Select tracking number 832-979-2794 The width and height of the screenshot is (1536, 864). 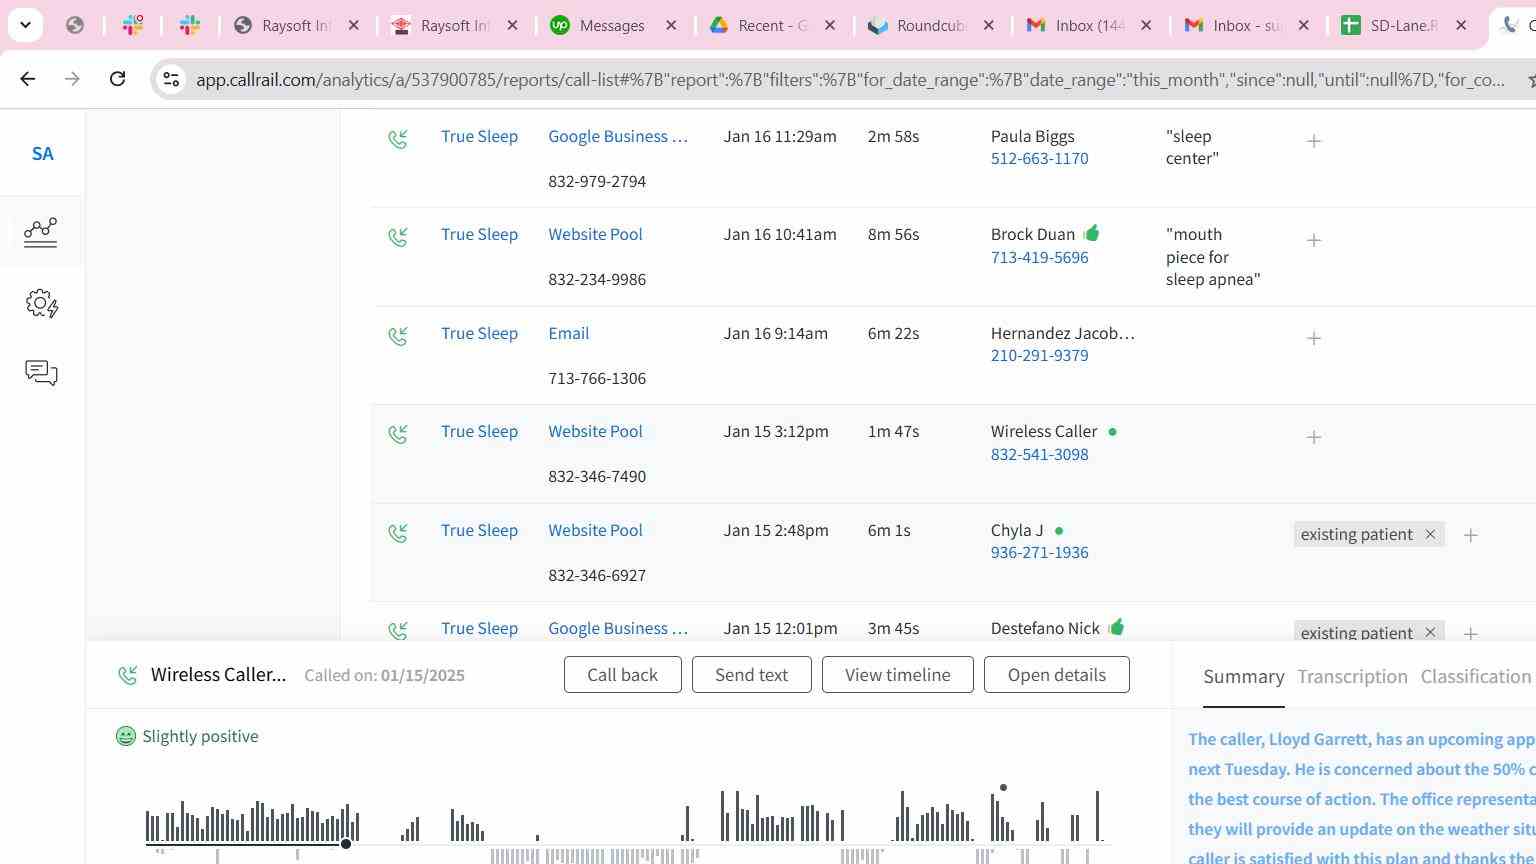click(597, 181)
